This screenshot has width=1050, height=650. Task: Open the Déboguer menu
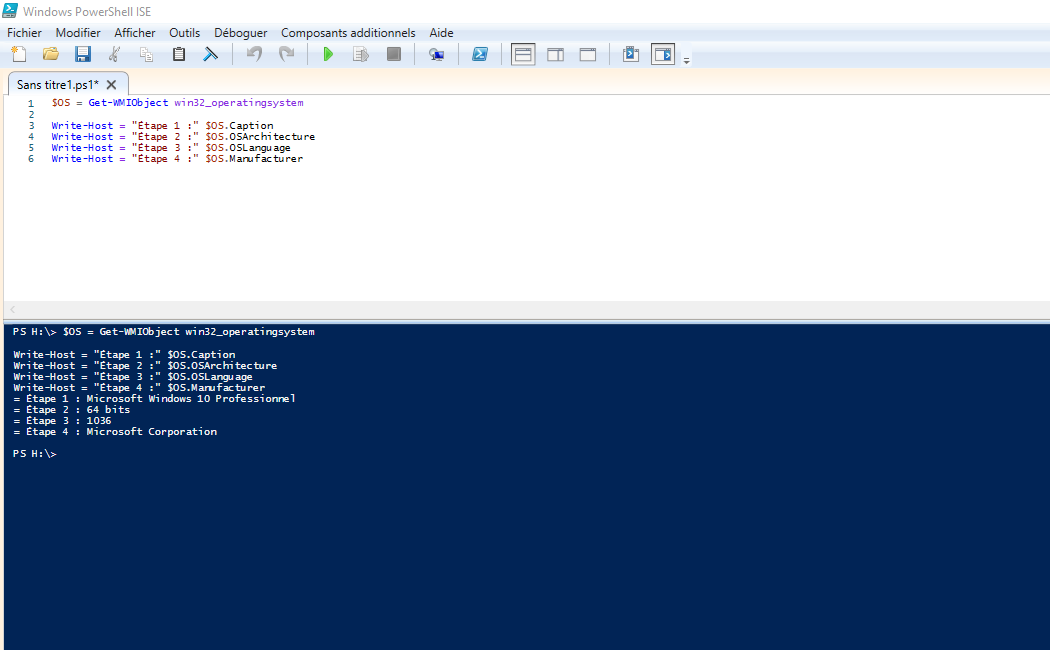240,33
